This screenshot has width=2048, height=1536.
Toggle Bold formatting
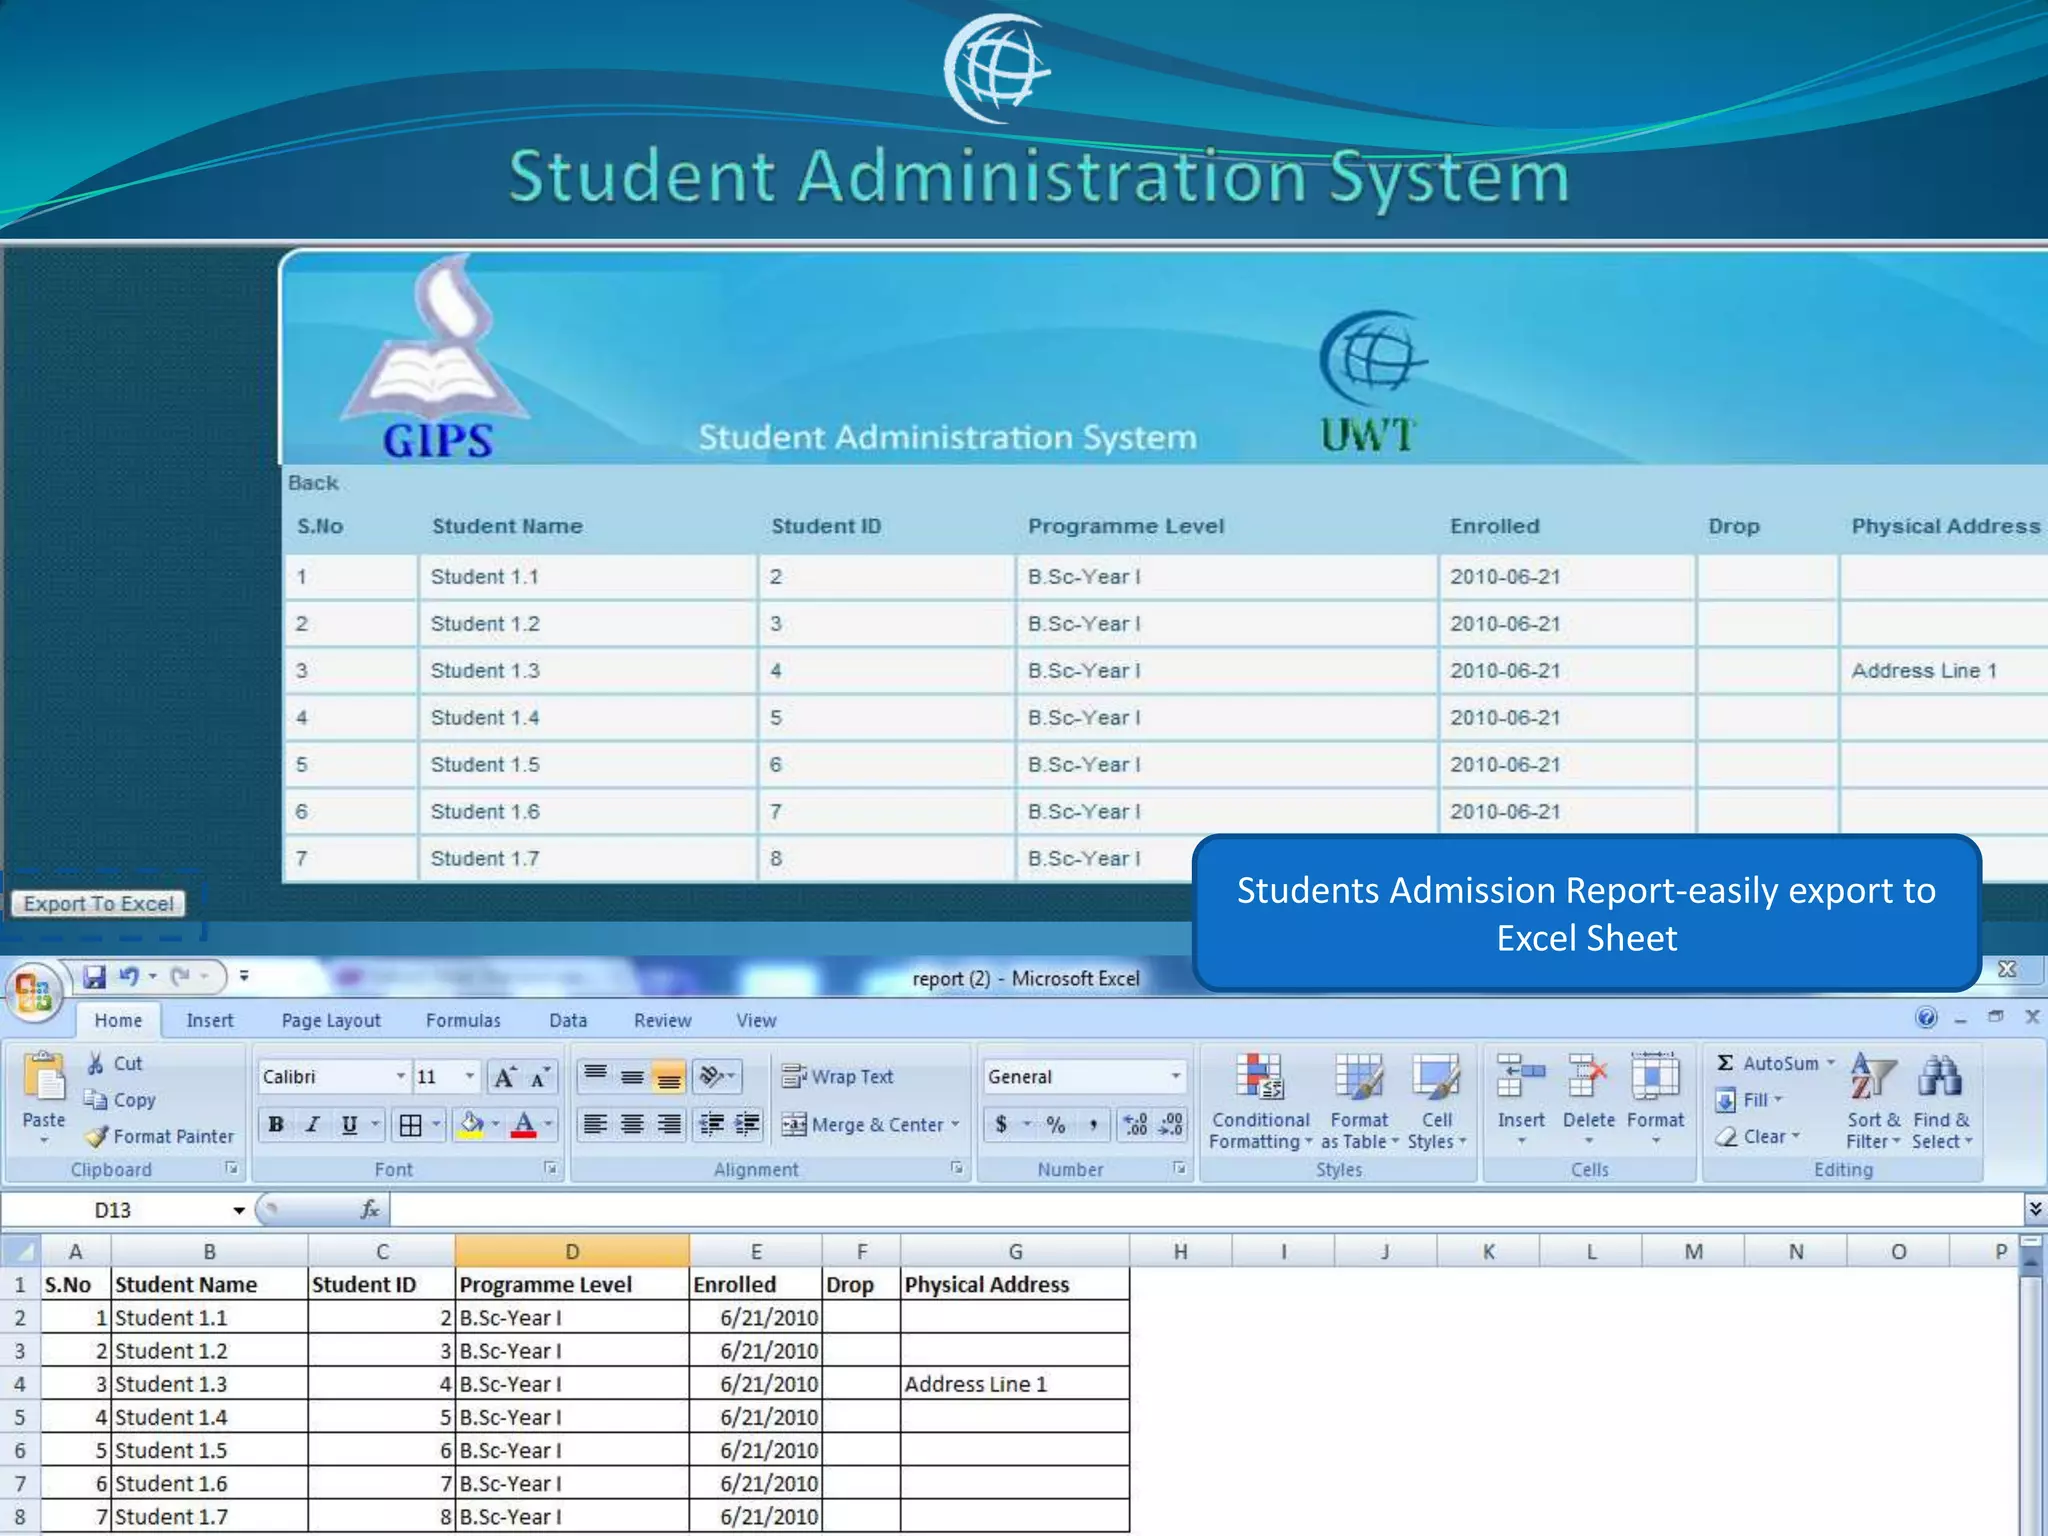click(276, 1125)
